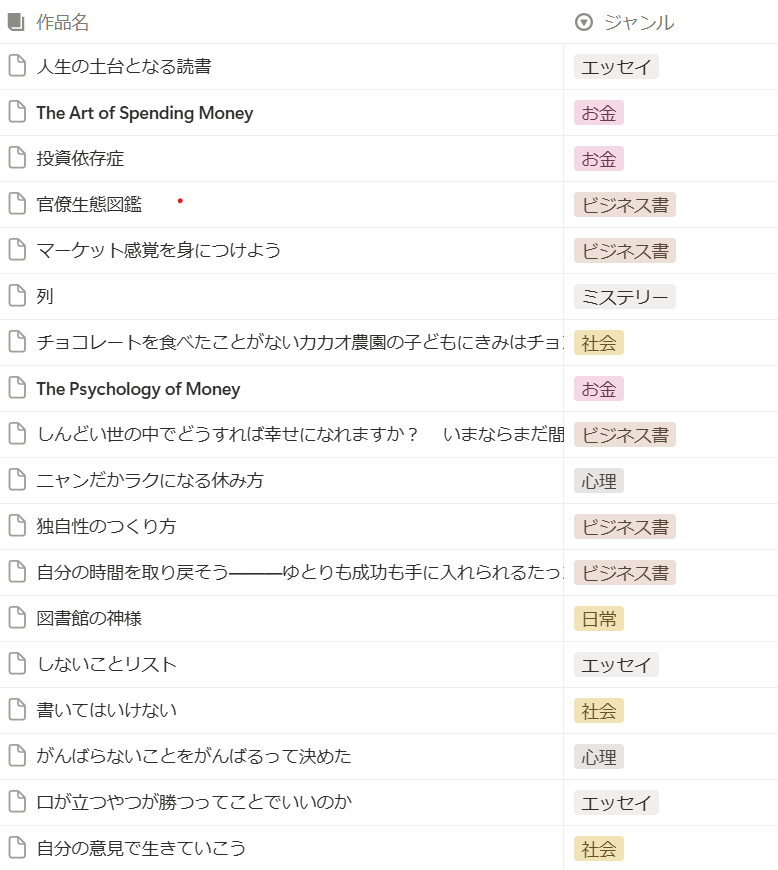Viewport: 778px width, 870px height.
Task: Open genre tag お金 for The Art of Spending Money
Action: click(599, 113)
